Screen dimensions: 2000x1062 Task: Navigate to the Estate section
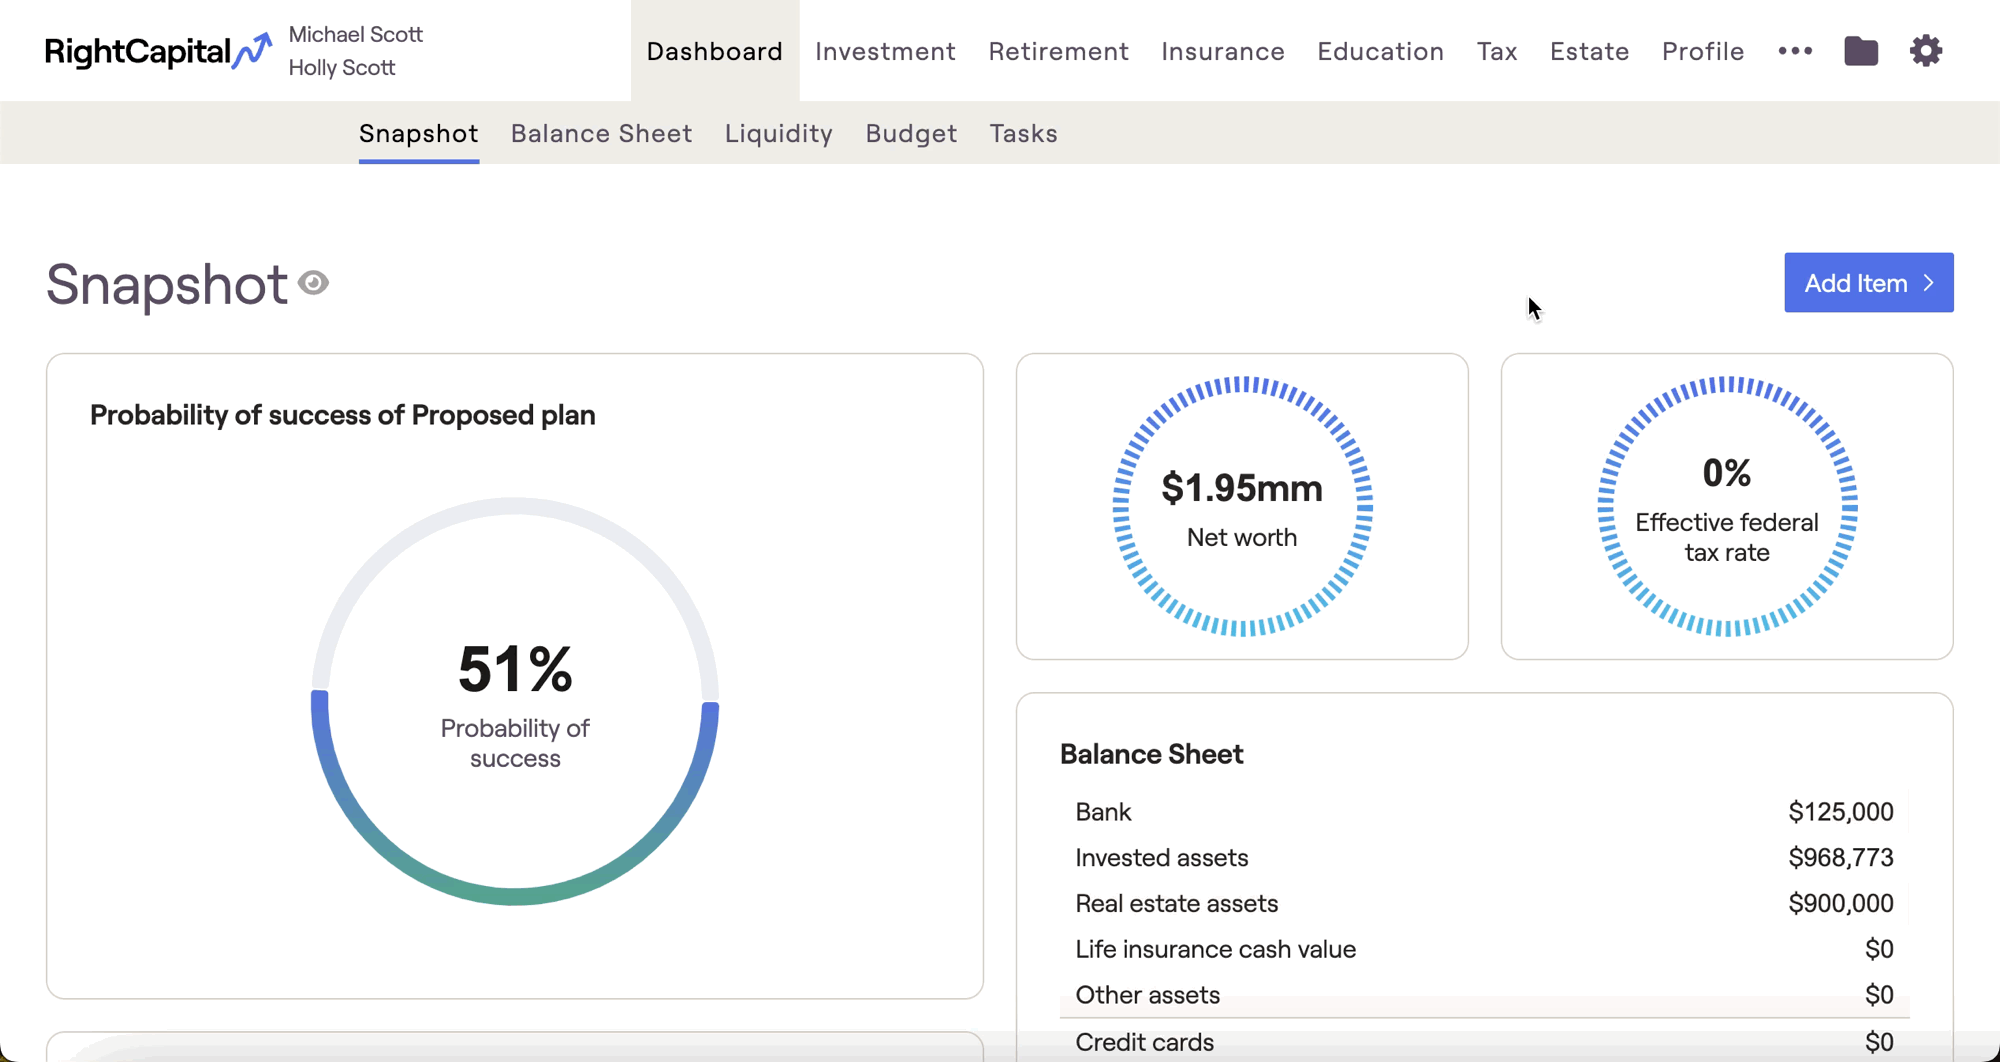1589,51
